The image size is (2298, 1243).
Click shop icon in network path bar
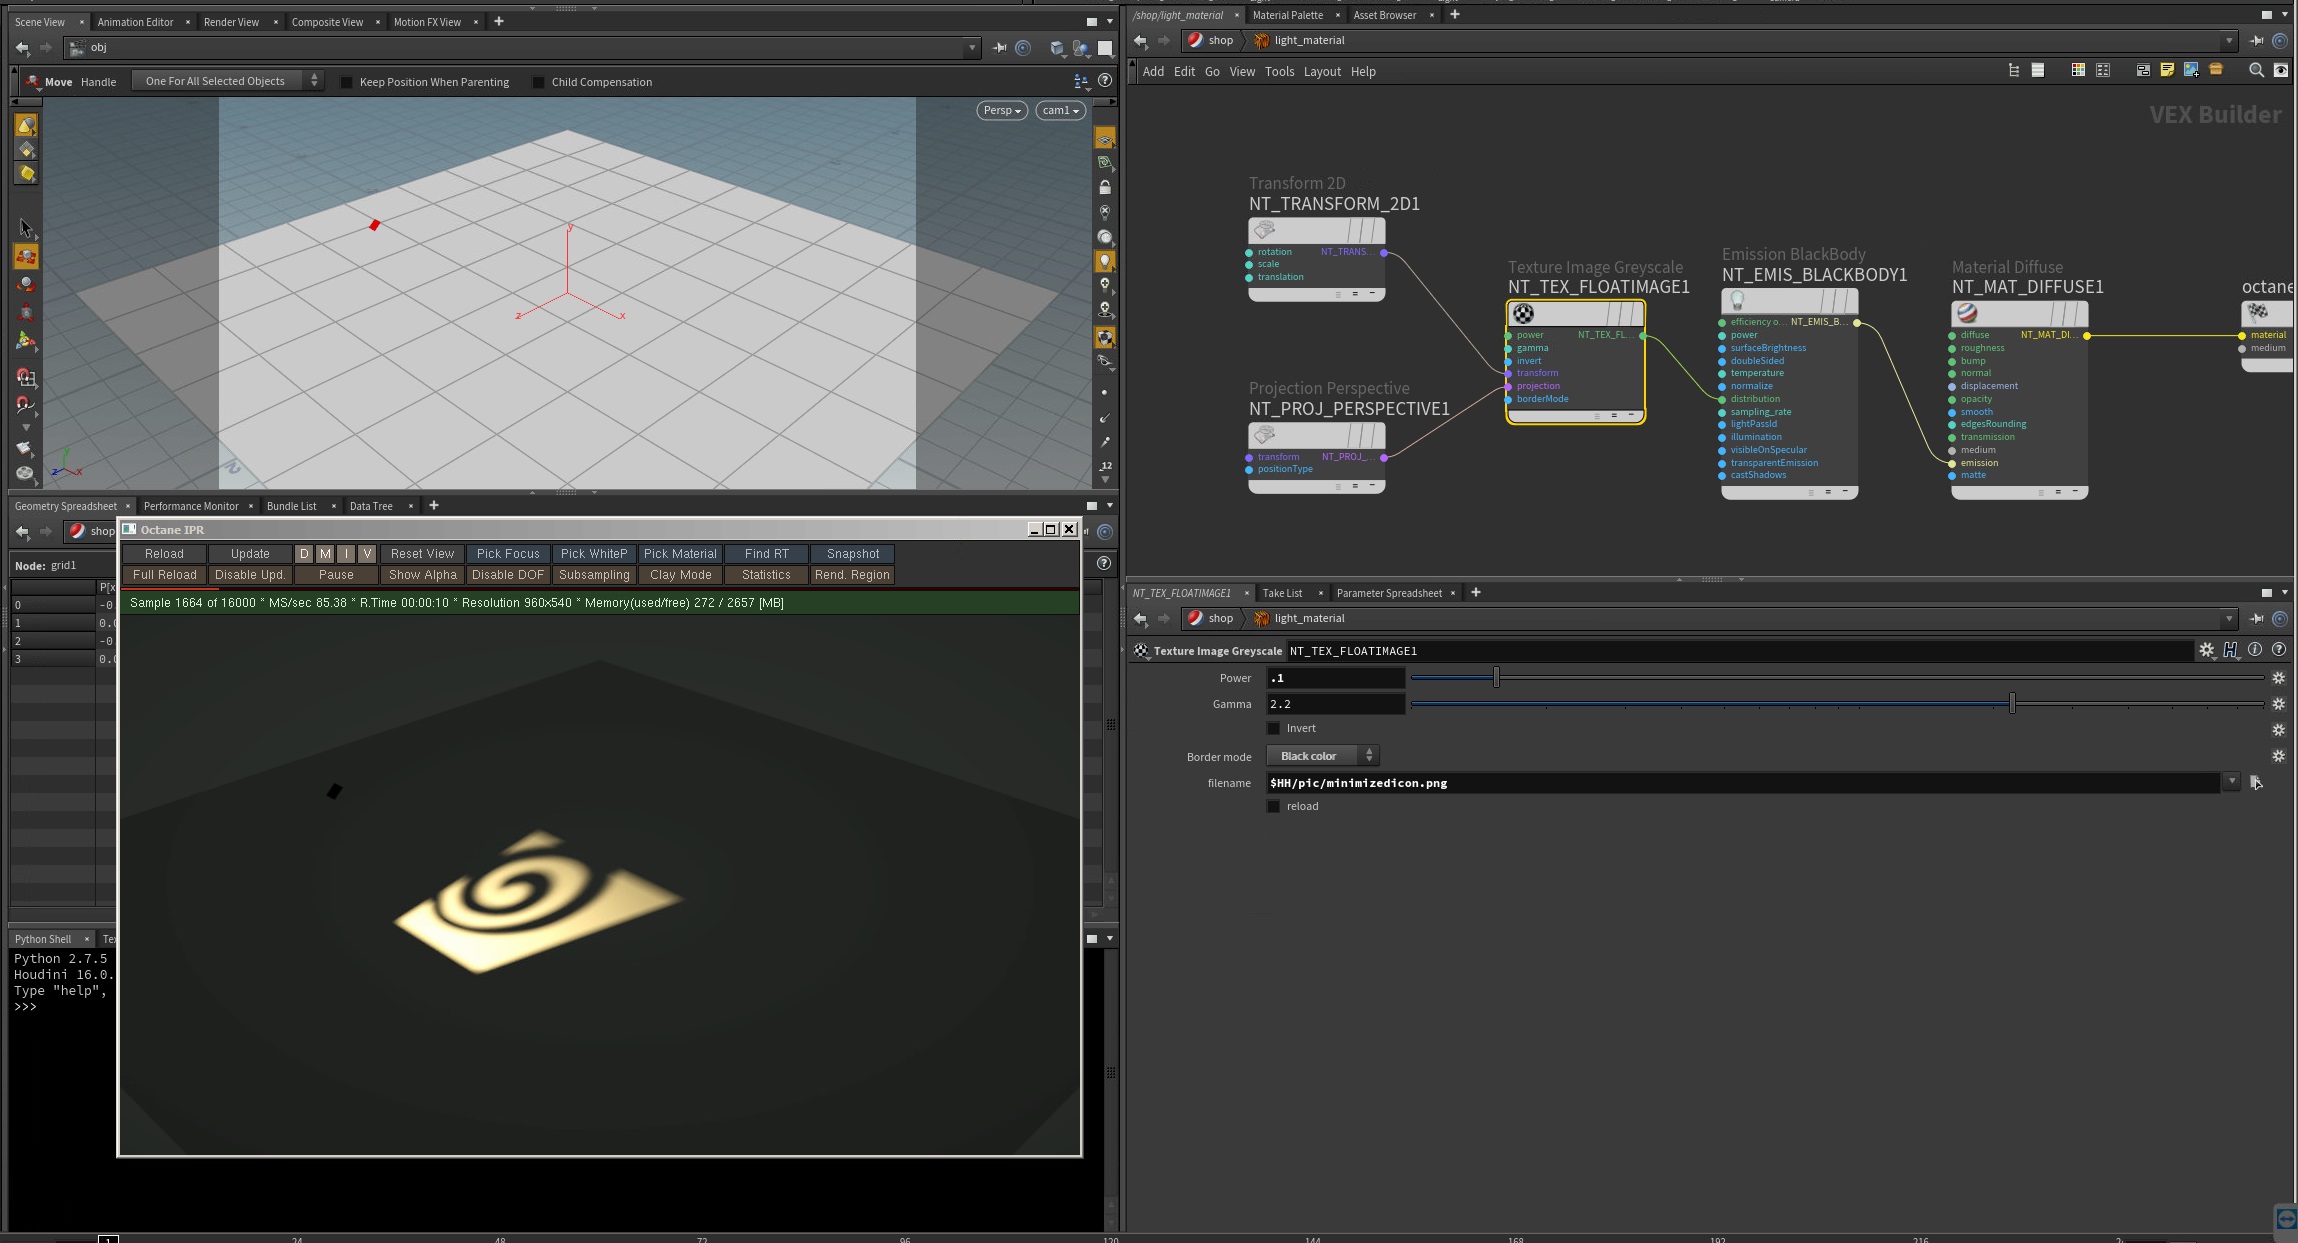tap(1195, 41)
